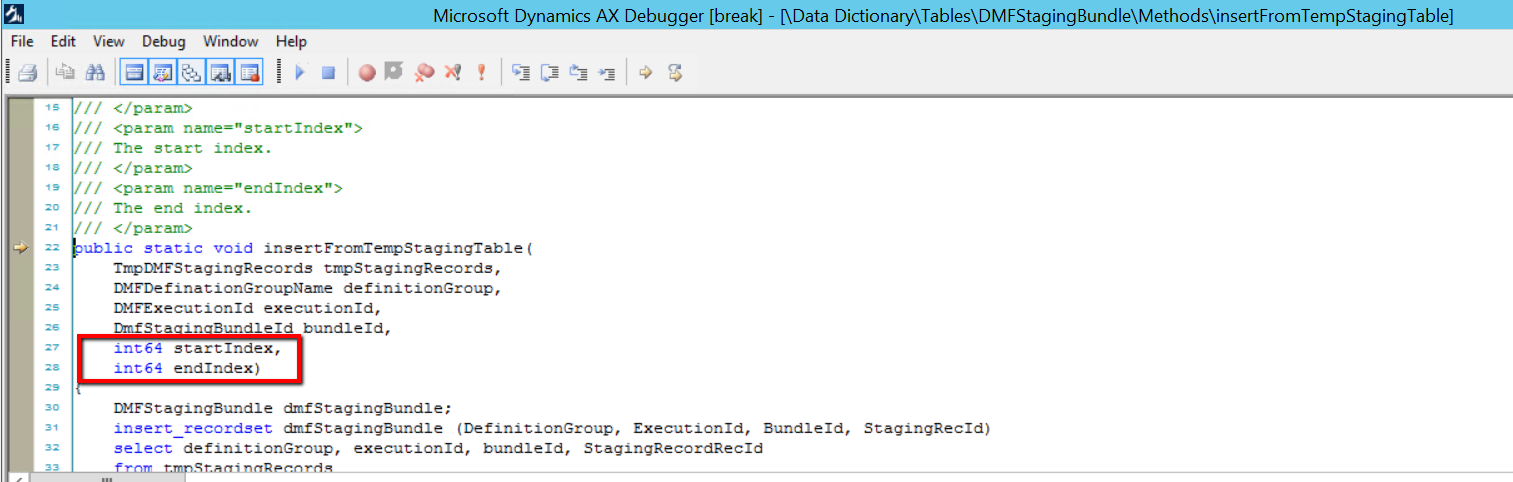Click 'insertFromTempStagingTable' in the method signature
The height and width of the screenshot is (482, 1513).
[x=394, y=248]
